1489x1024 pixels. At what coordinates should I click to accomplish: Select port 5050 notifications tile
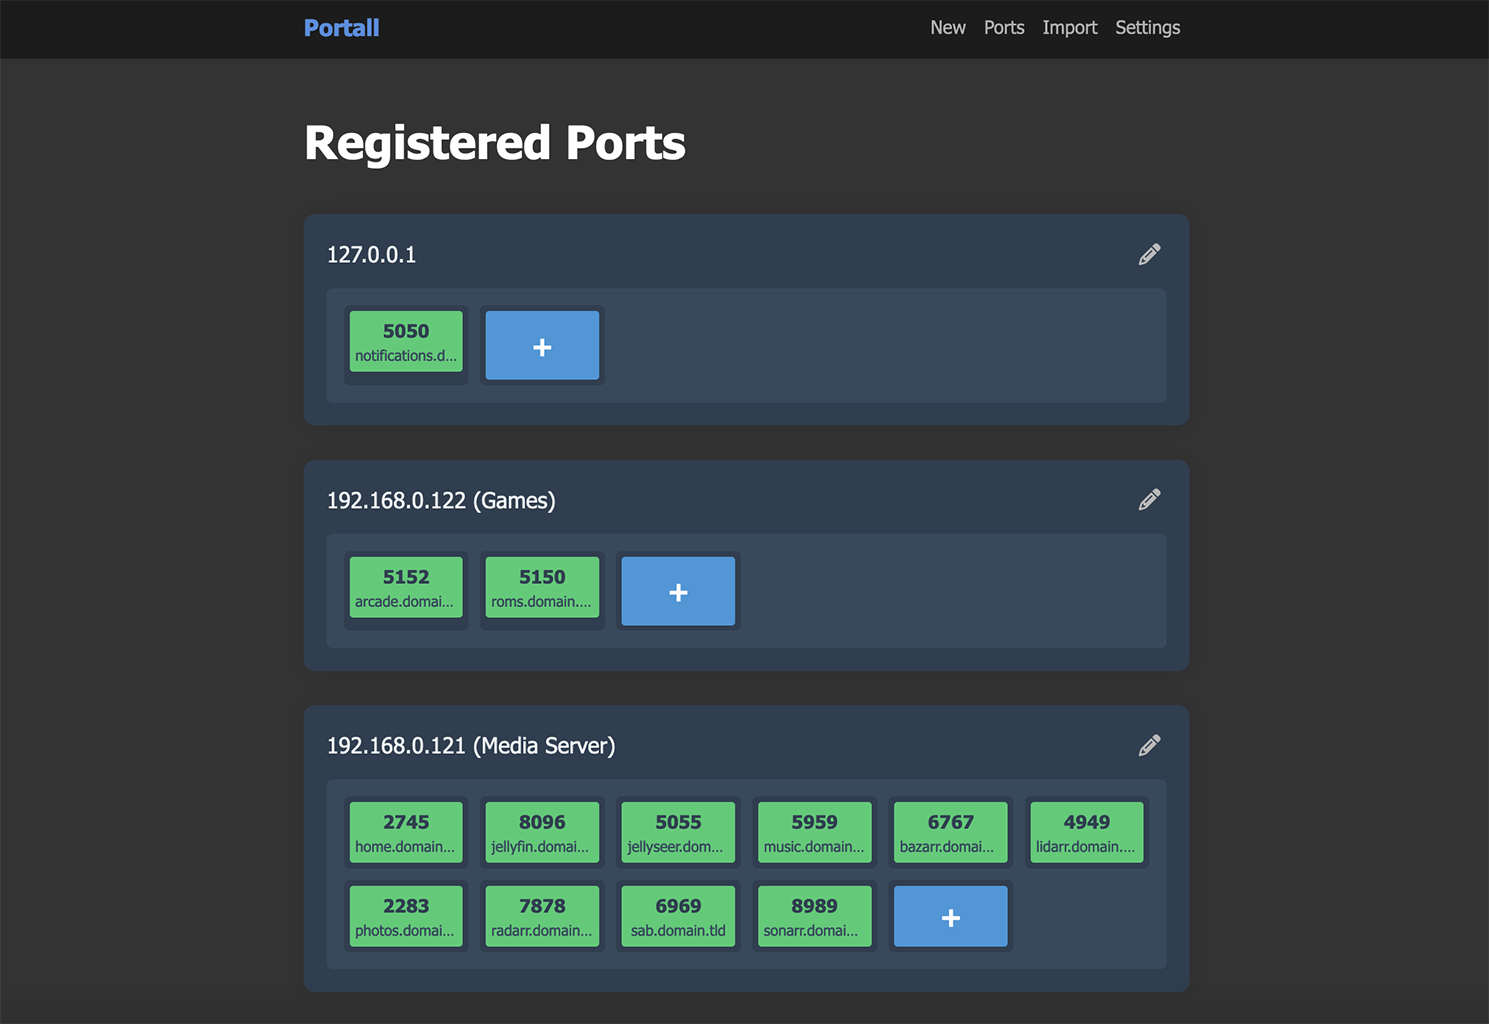pyautogui.click(x=406, y=341)
